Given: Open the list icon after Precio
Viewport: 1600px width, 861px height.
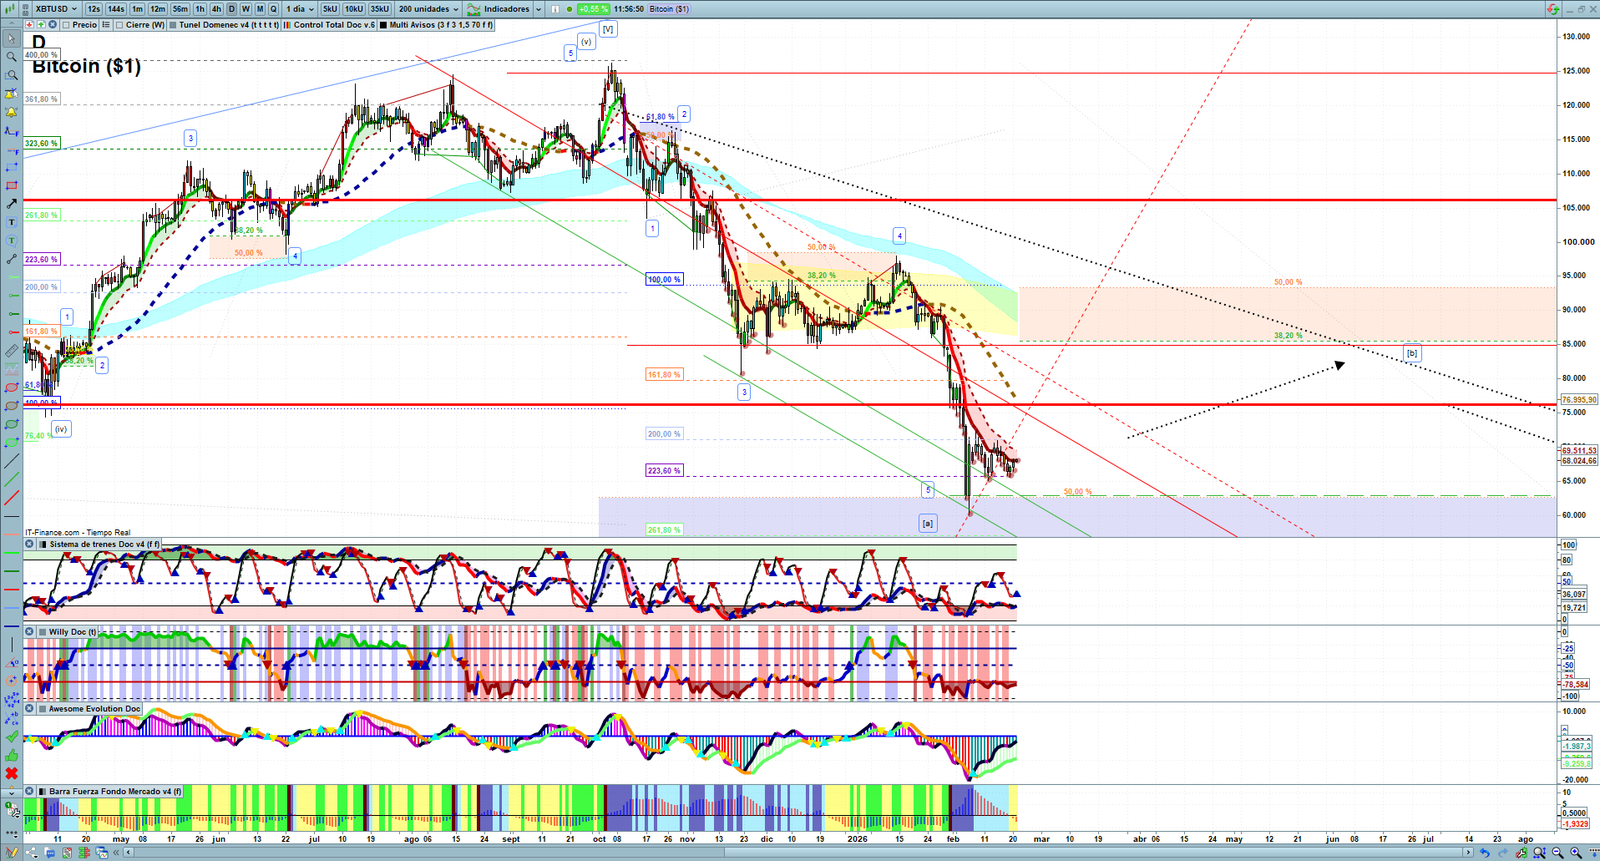Looking at the screenshot, I should click(106, 25).
